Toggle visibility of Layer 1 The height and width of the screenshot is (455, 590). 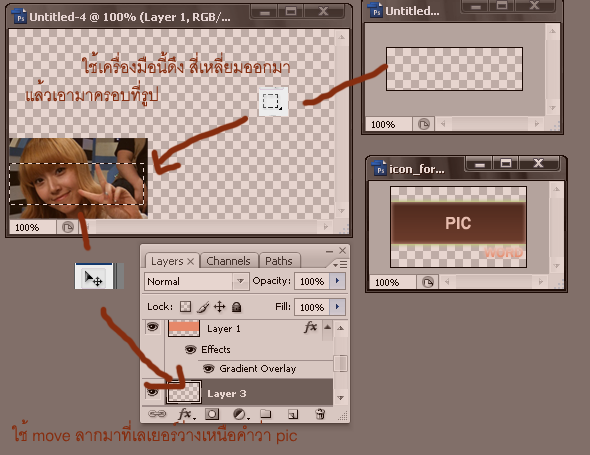pyautogui.click(x=152, y=327)
